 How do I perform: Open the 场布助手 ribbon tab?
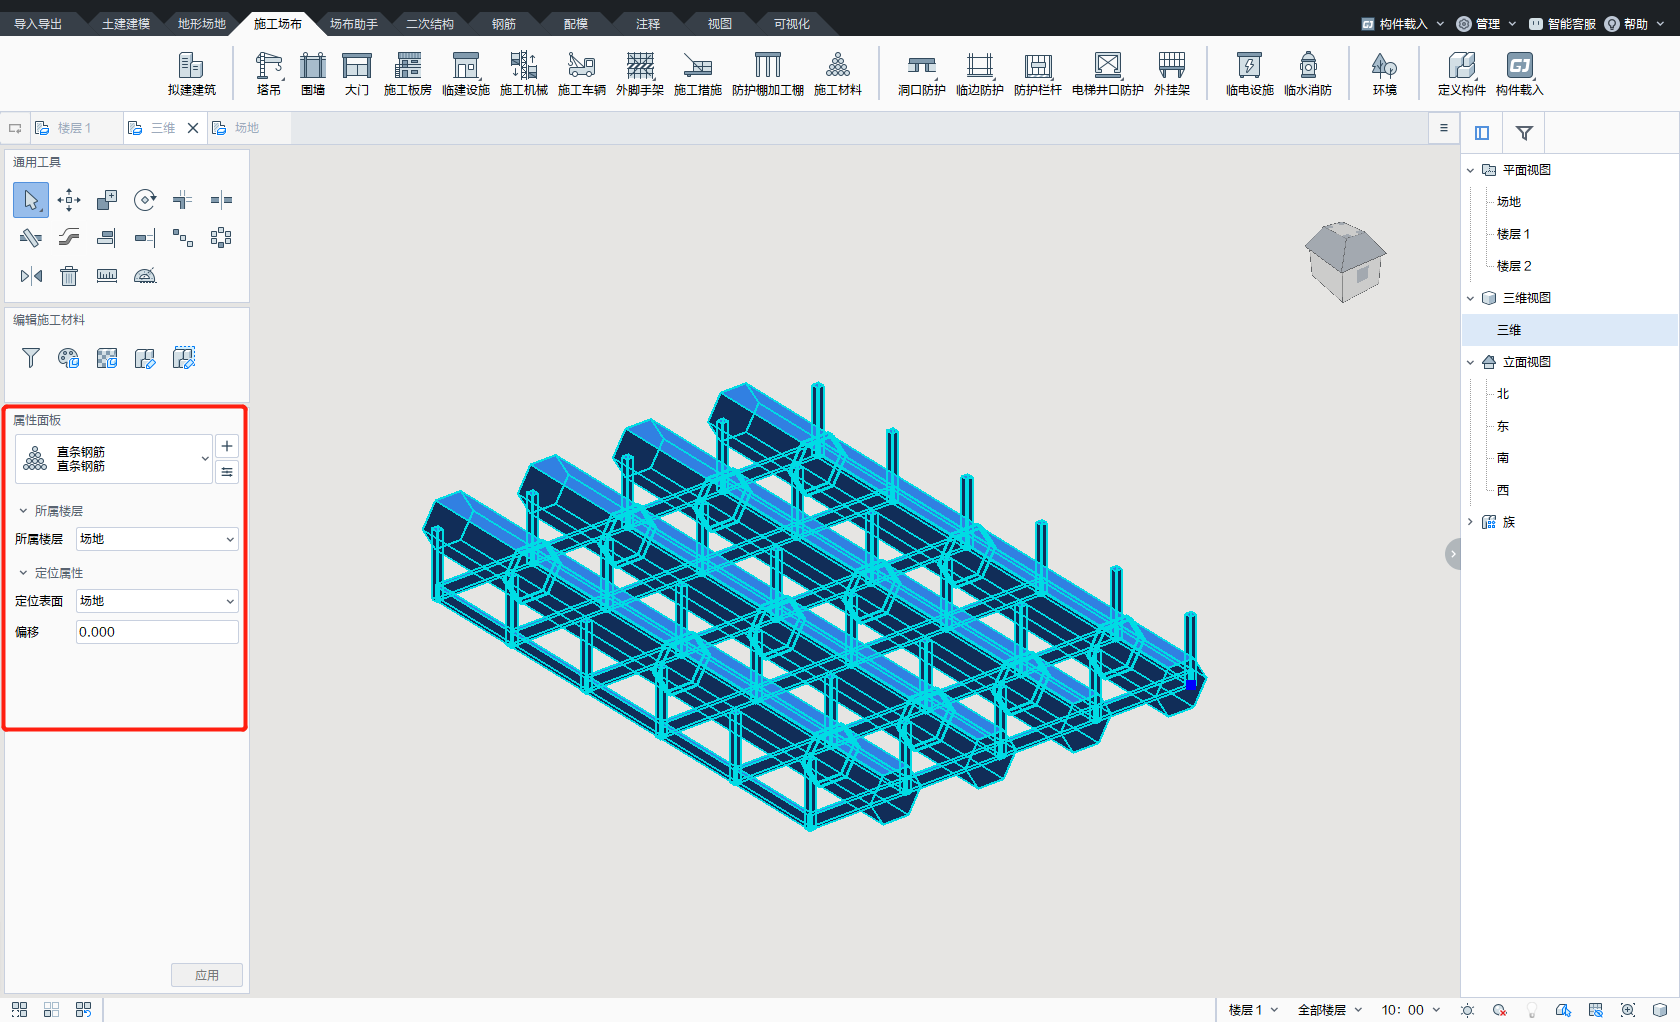[x=354, y=24]
